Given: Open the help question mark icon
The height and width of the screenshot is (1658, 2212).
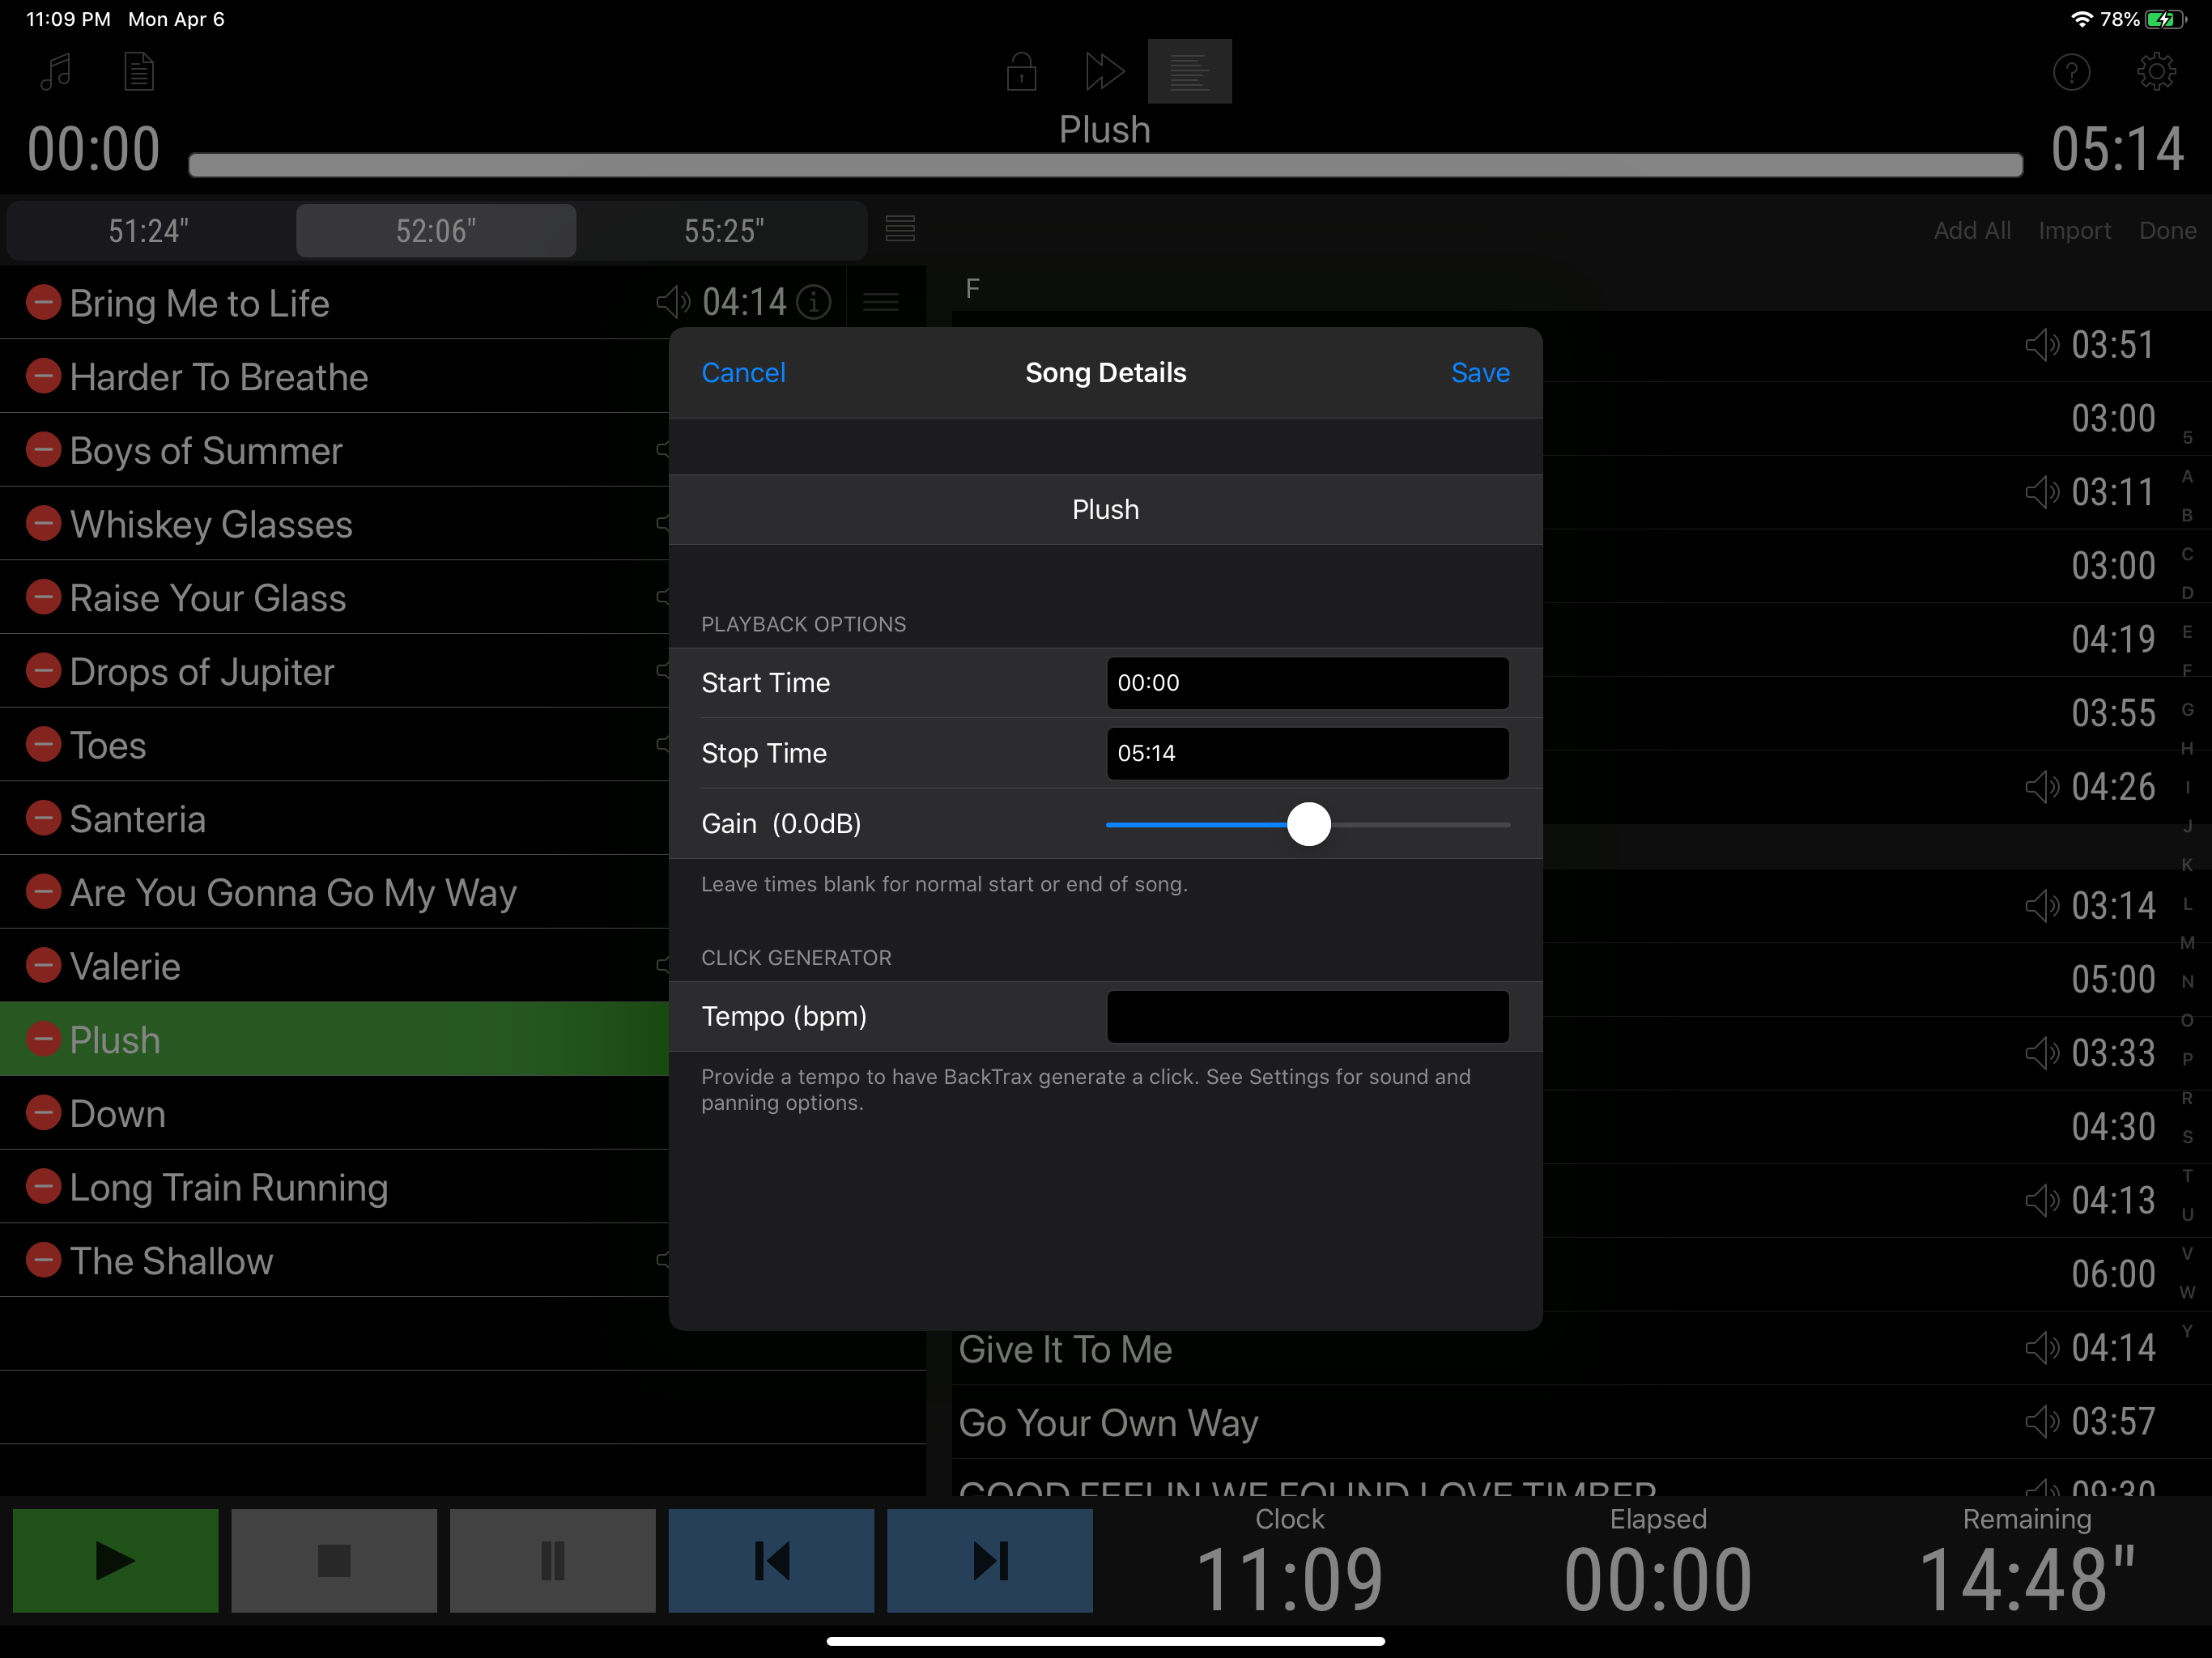Looking at the screenshot, I should [x=2071, y=72].
